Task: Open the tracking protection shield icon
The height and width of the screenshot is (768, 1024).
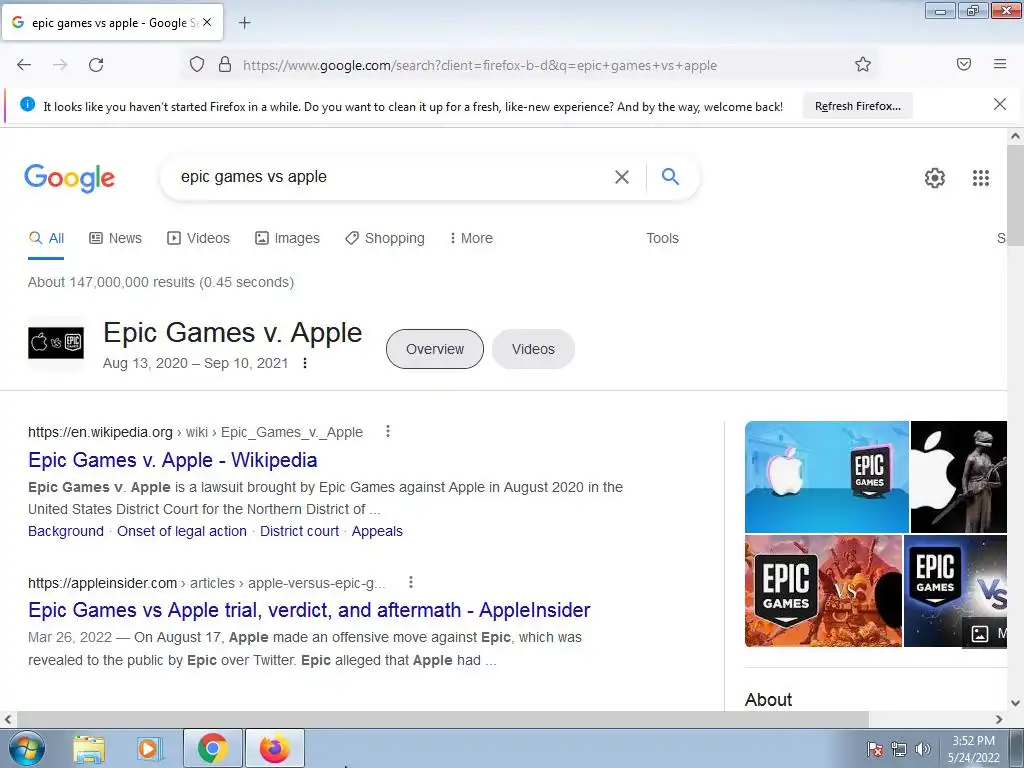Action: 197,65
